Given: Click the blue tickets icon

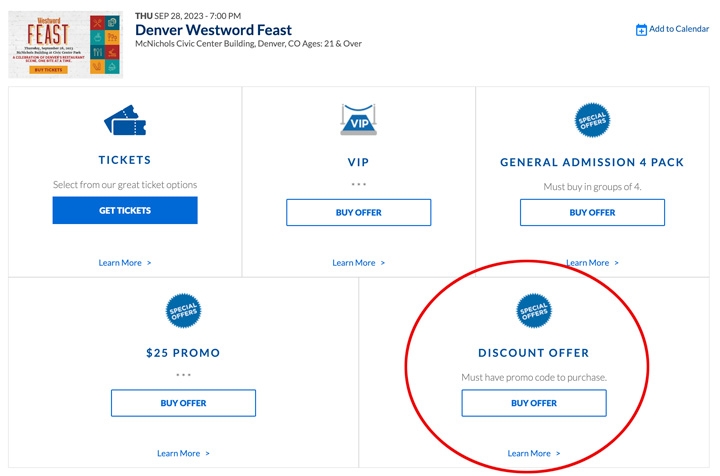Looking at the screenshot, I should tap(125, 122).
